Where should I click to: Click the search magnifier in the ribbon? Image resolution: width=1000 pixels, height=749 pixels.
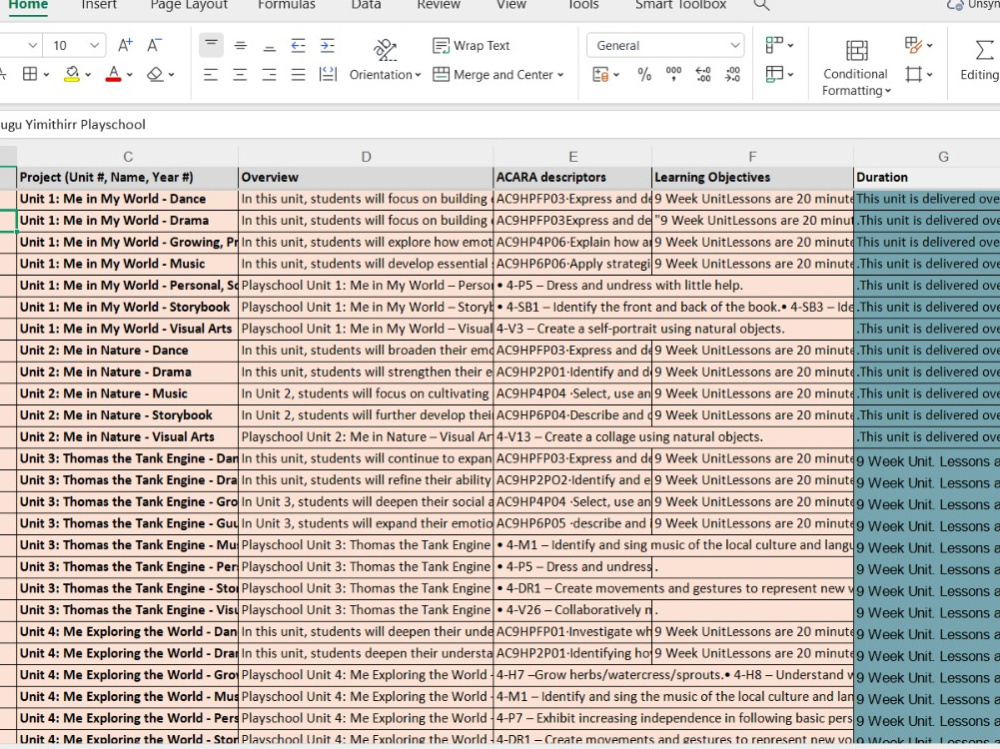click(761, 5)
